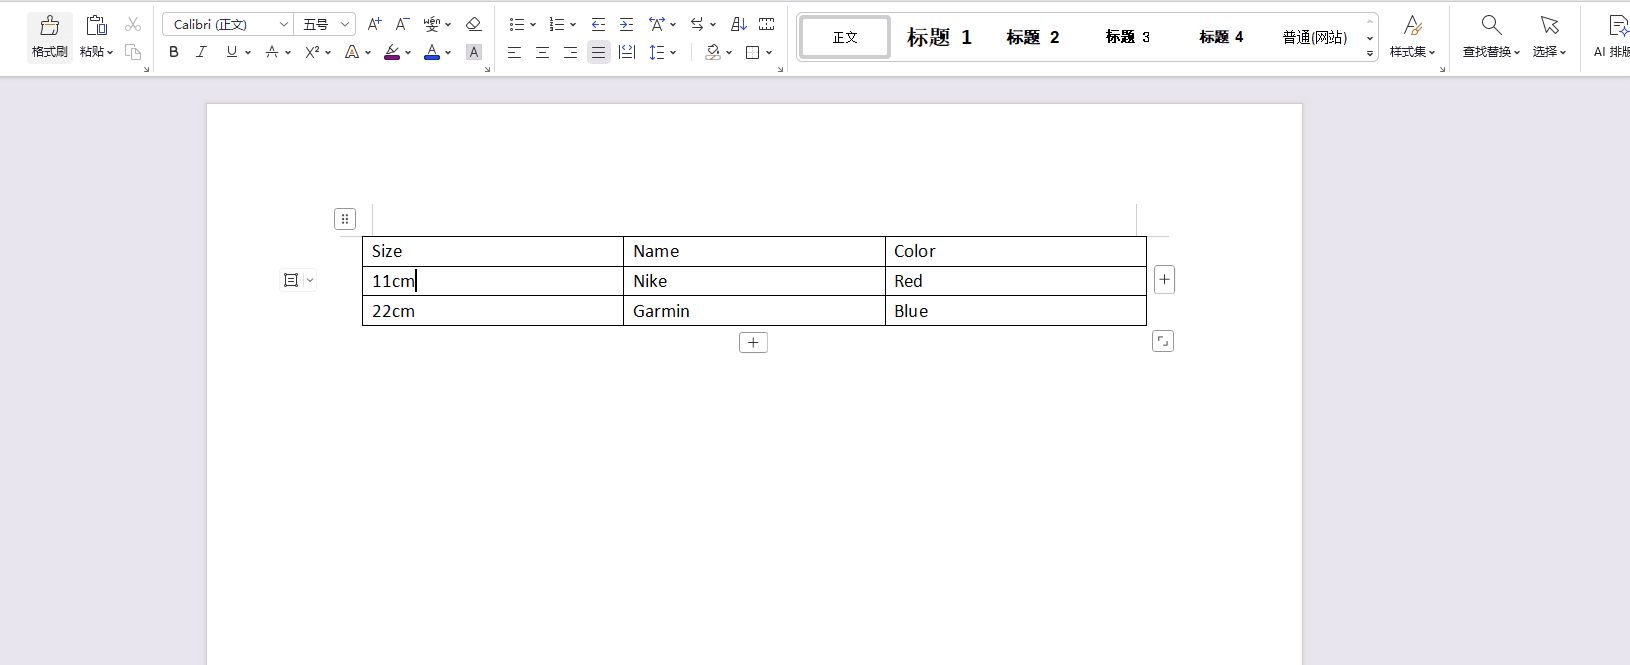Image resolution: width=1630 pixels, height=665 pixels.
Task: Apply the 标题 3 heading style
Action: (1127, 37)
